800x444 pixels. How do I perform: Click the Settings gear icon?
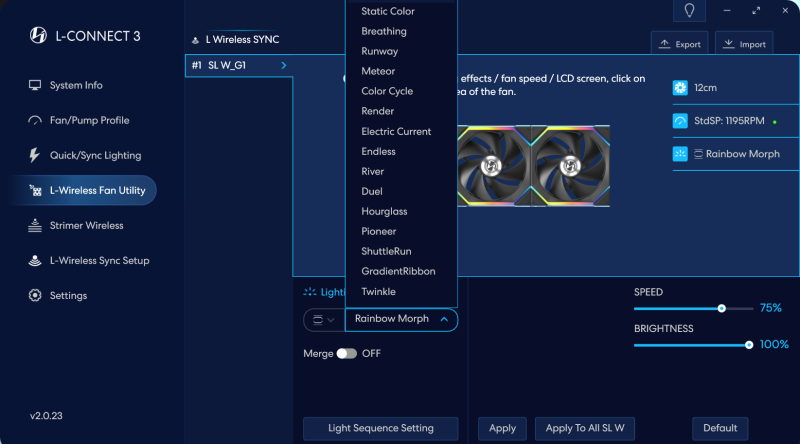(35, 295)
